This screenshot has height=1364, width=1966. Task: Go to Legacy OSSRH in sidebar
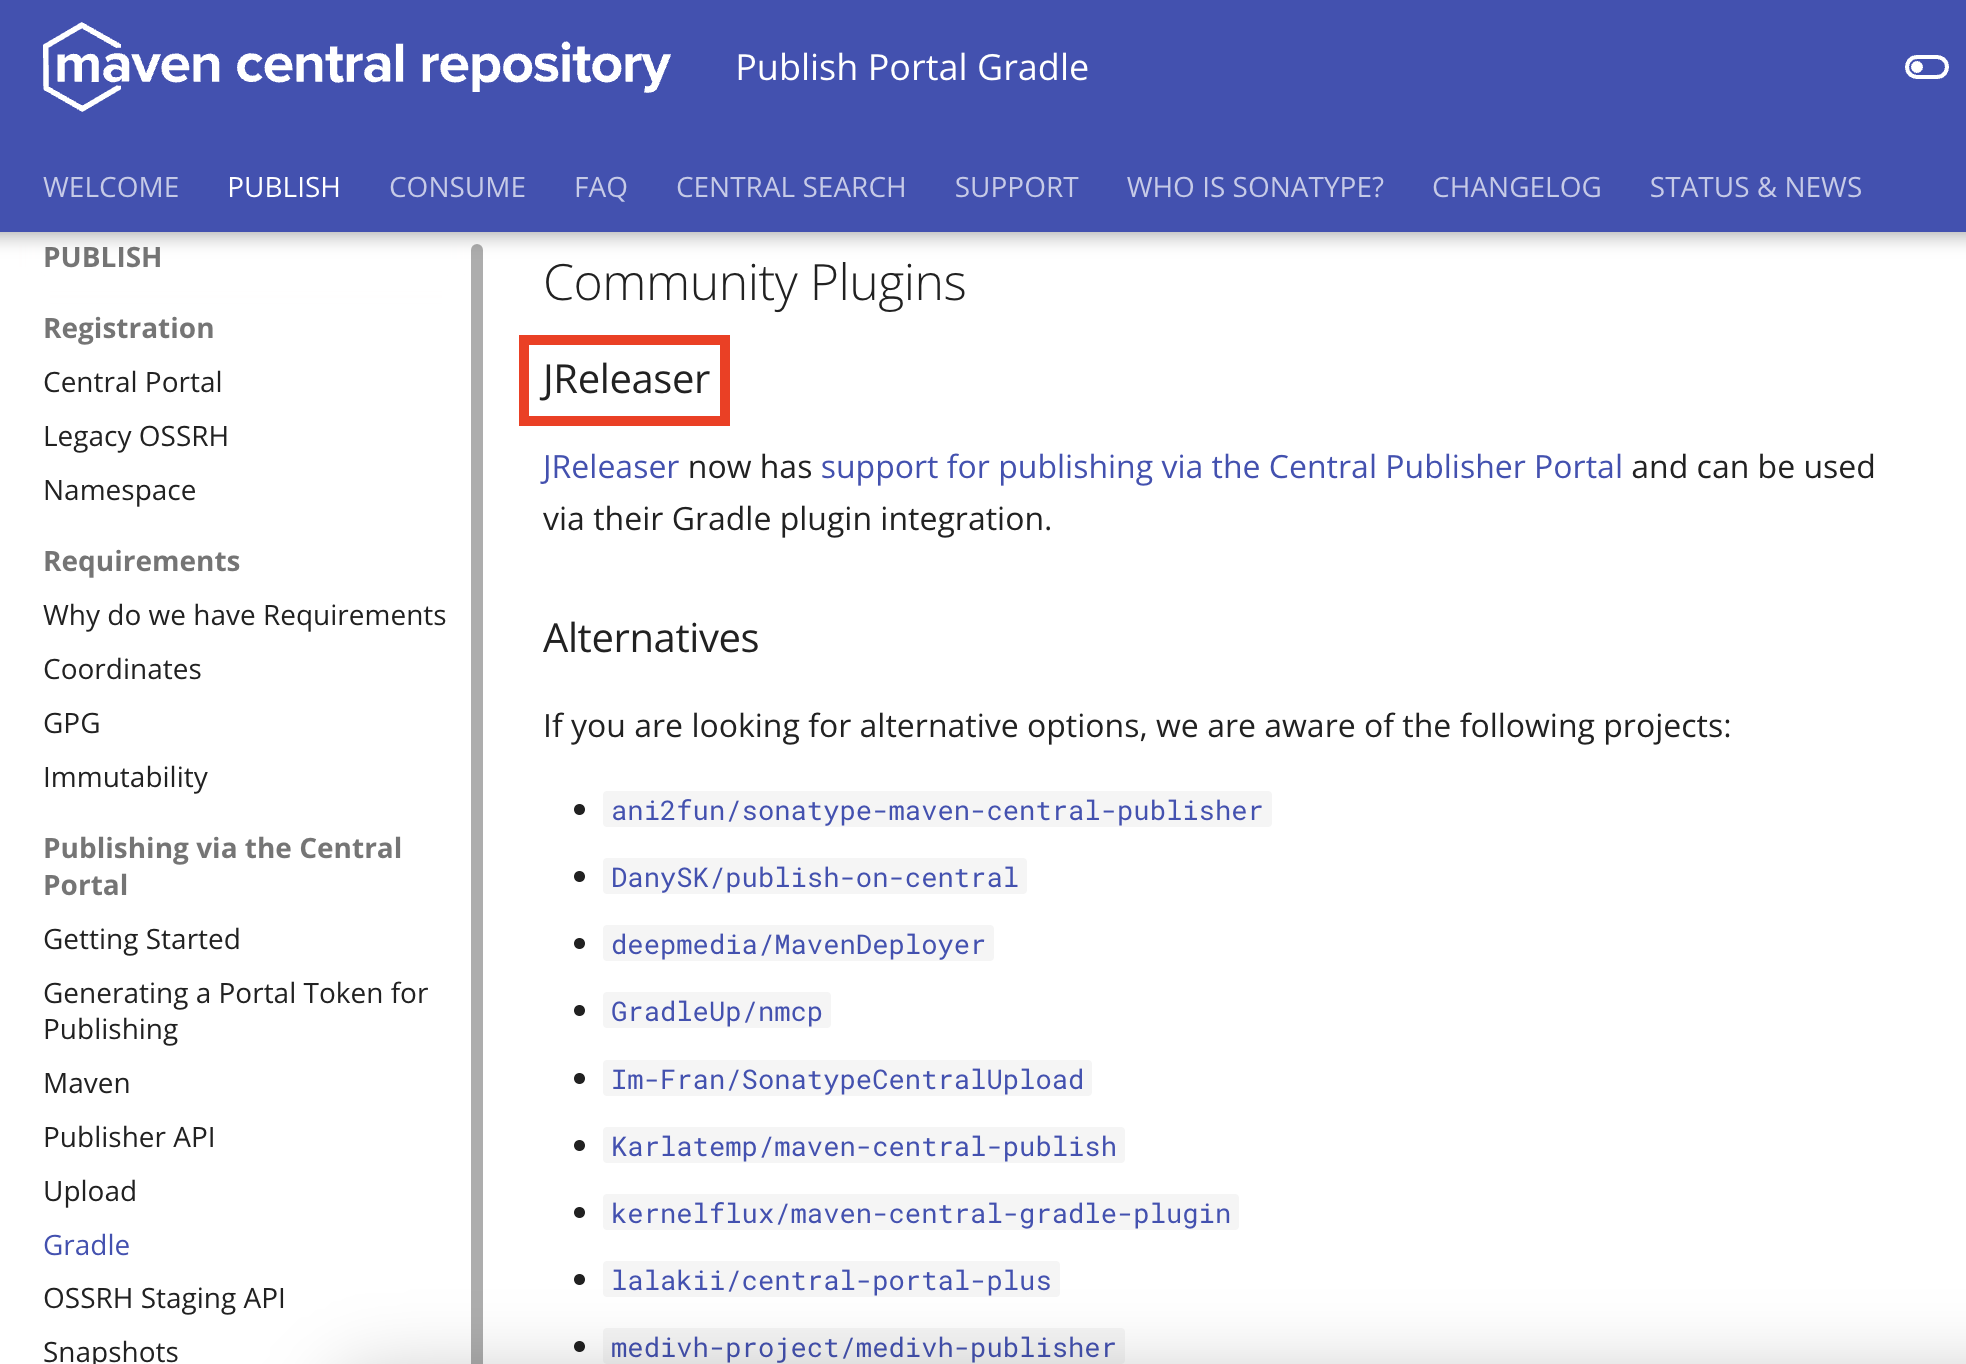pyautogui.click(x=136, y=436)
